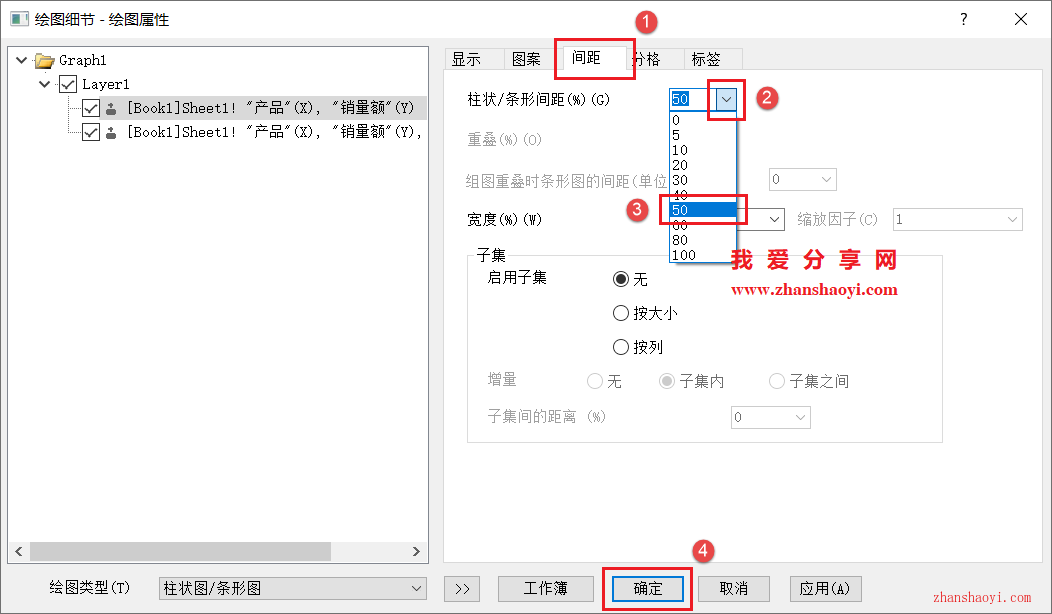Screen dimensions: 1052x614
Task: Select the 按列 subset radio button
Action: point(621,347)
